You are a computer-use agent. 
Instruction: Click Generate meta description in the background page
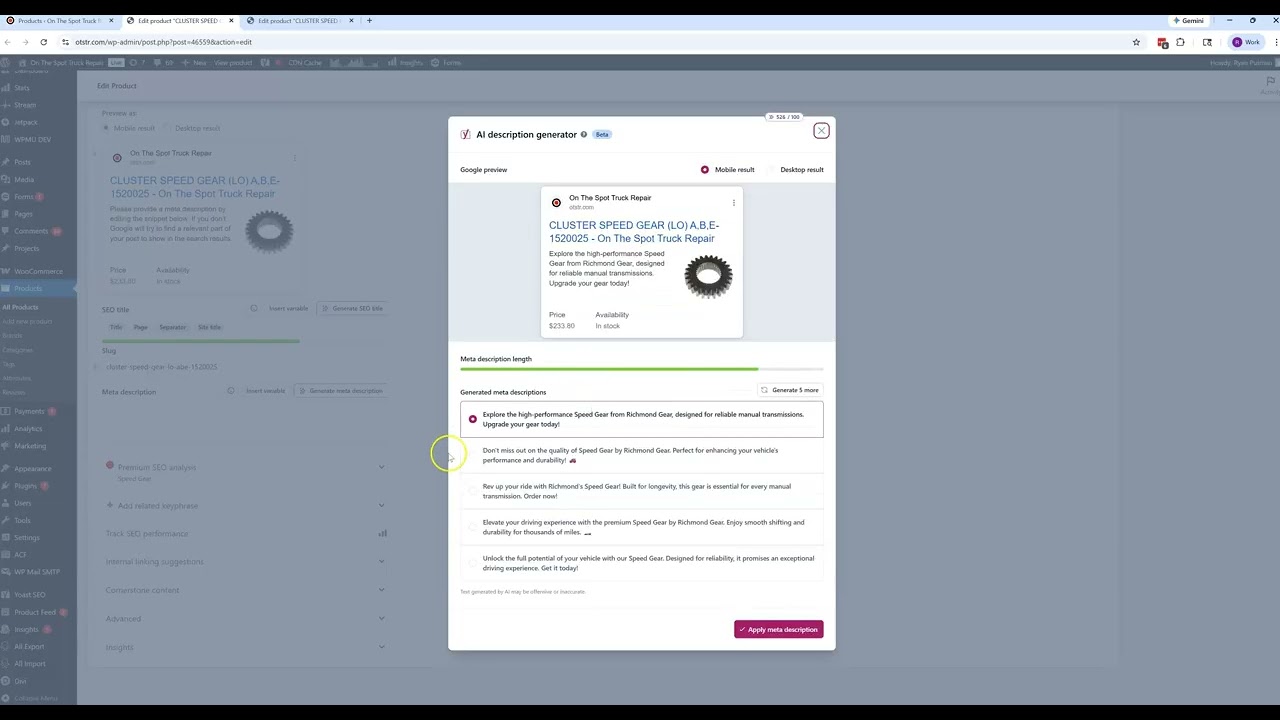[x=340, y=391]
